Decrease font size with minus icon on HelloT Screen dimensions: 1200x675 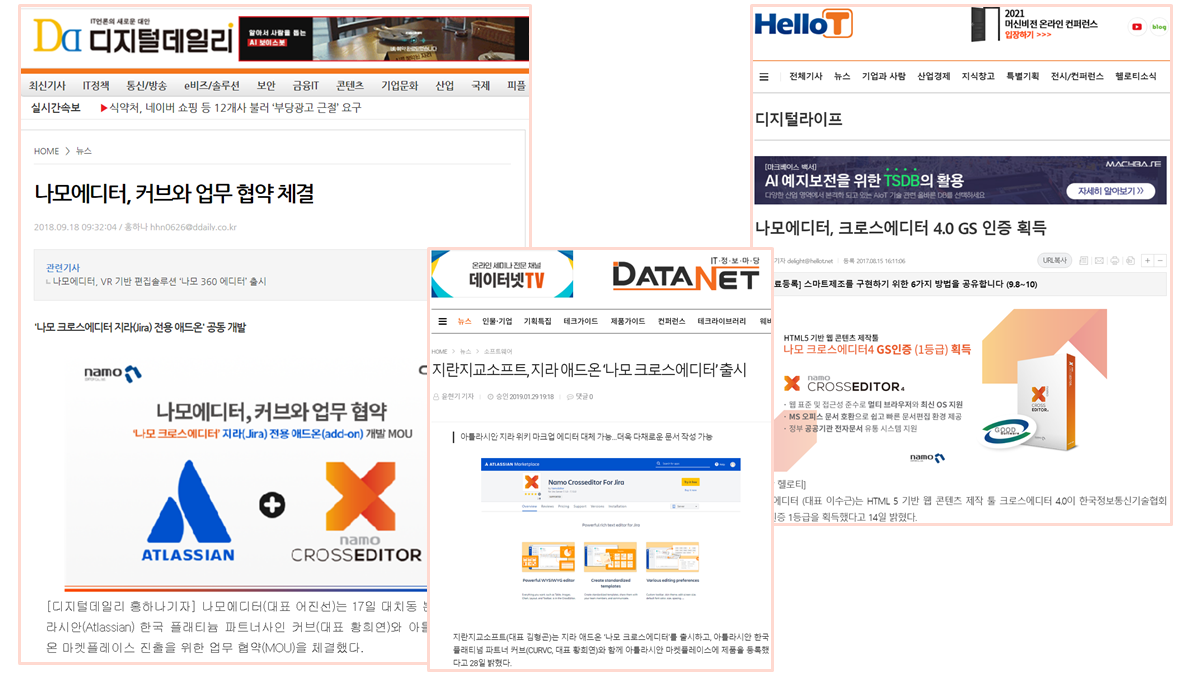coord(1160,260)
